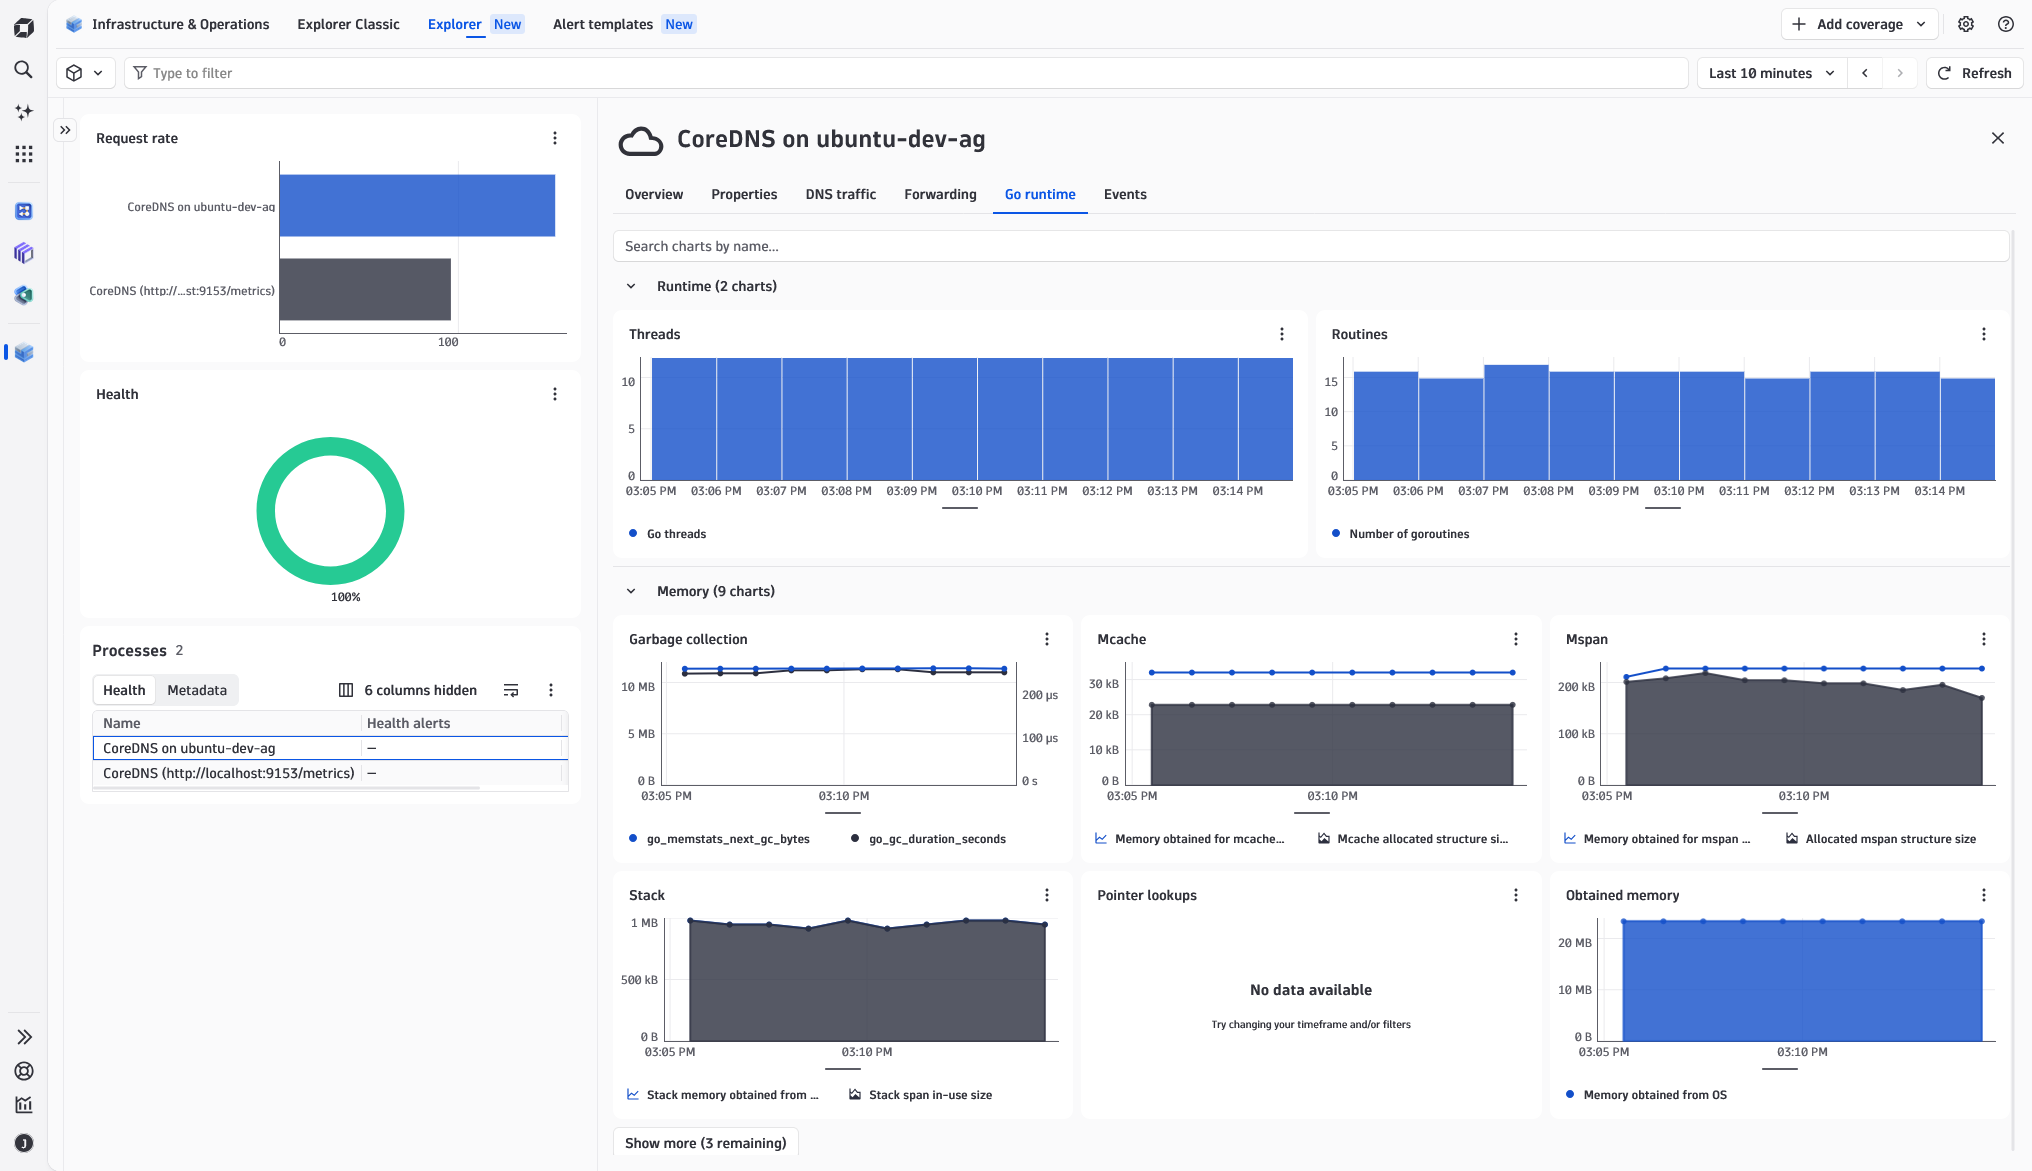Open the user avatar in sidebar
This screenshot has height=1171, width=2032.
click(x=24, y=1143)
